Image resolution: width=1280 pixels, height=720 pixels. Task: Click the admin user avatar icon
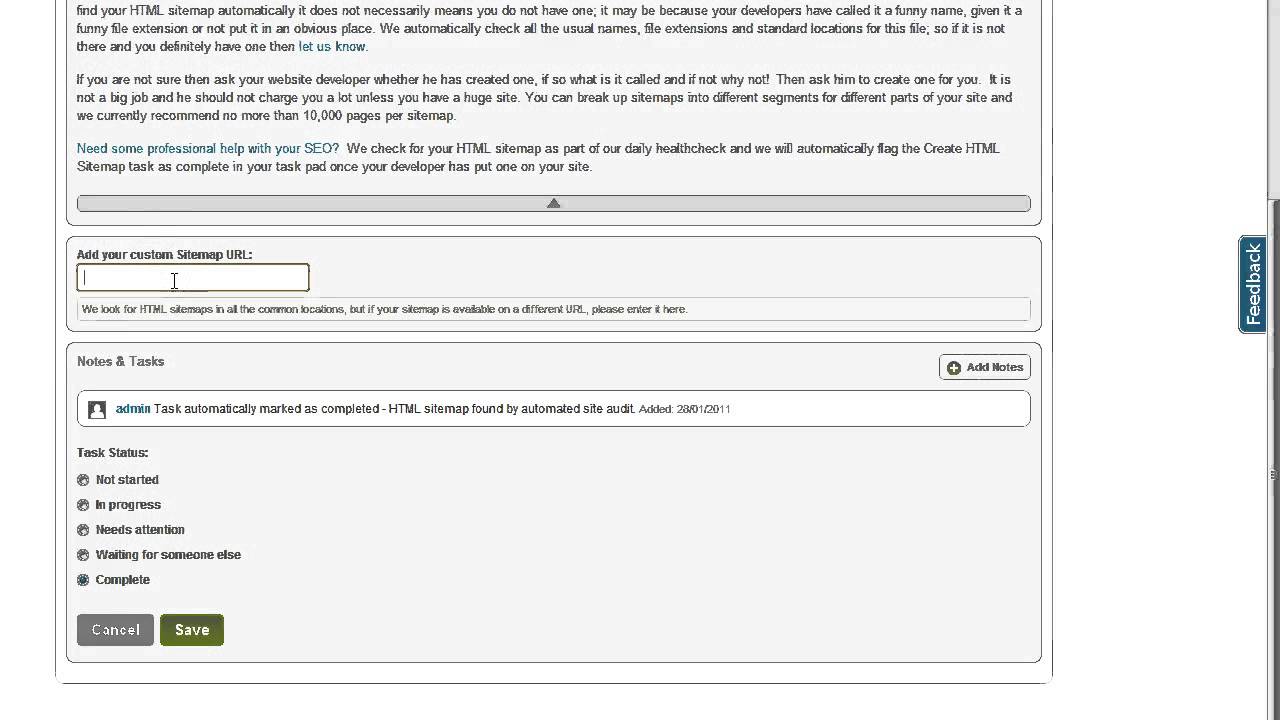(x=97, y=409)
